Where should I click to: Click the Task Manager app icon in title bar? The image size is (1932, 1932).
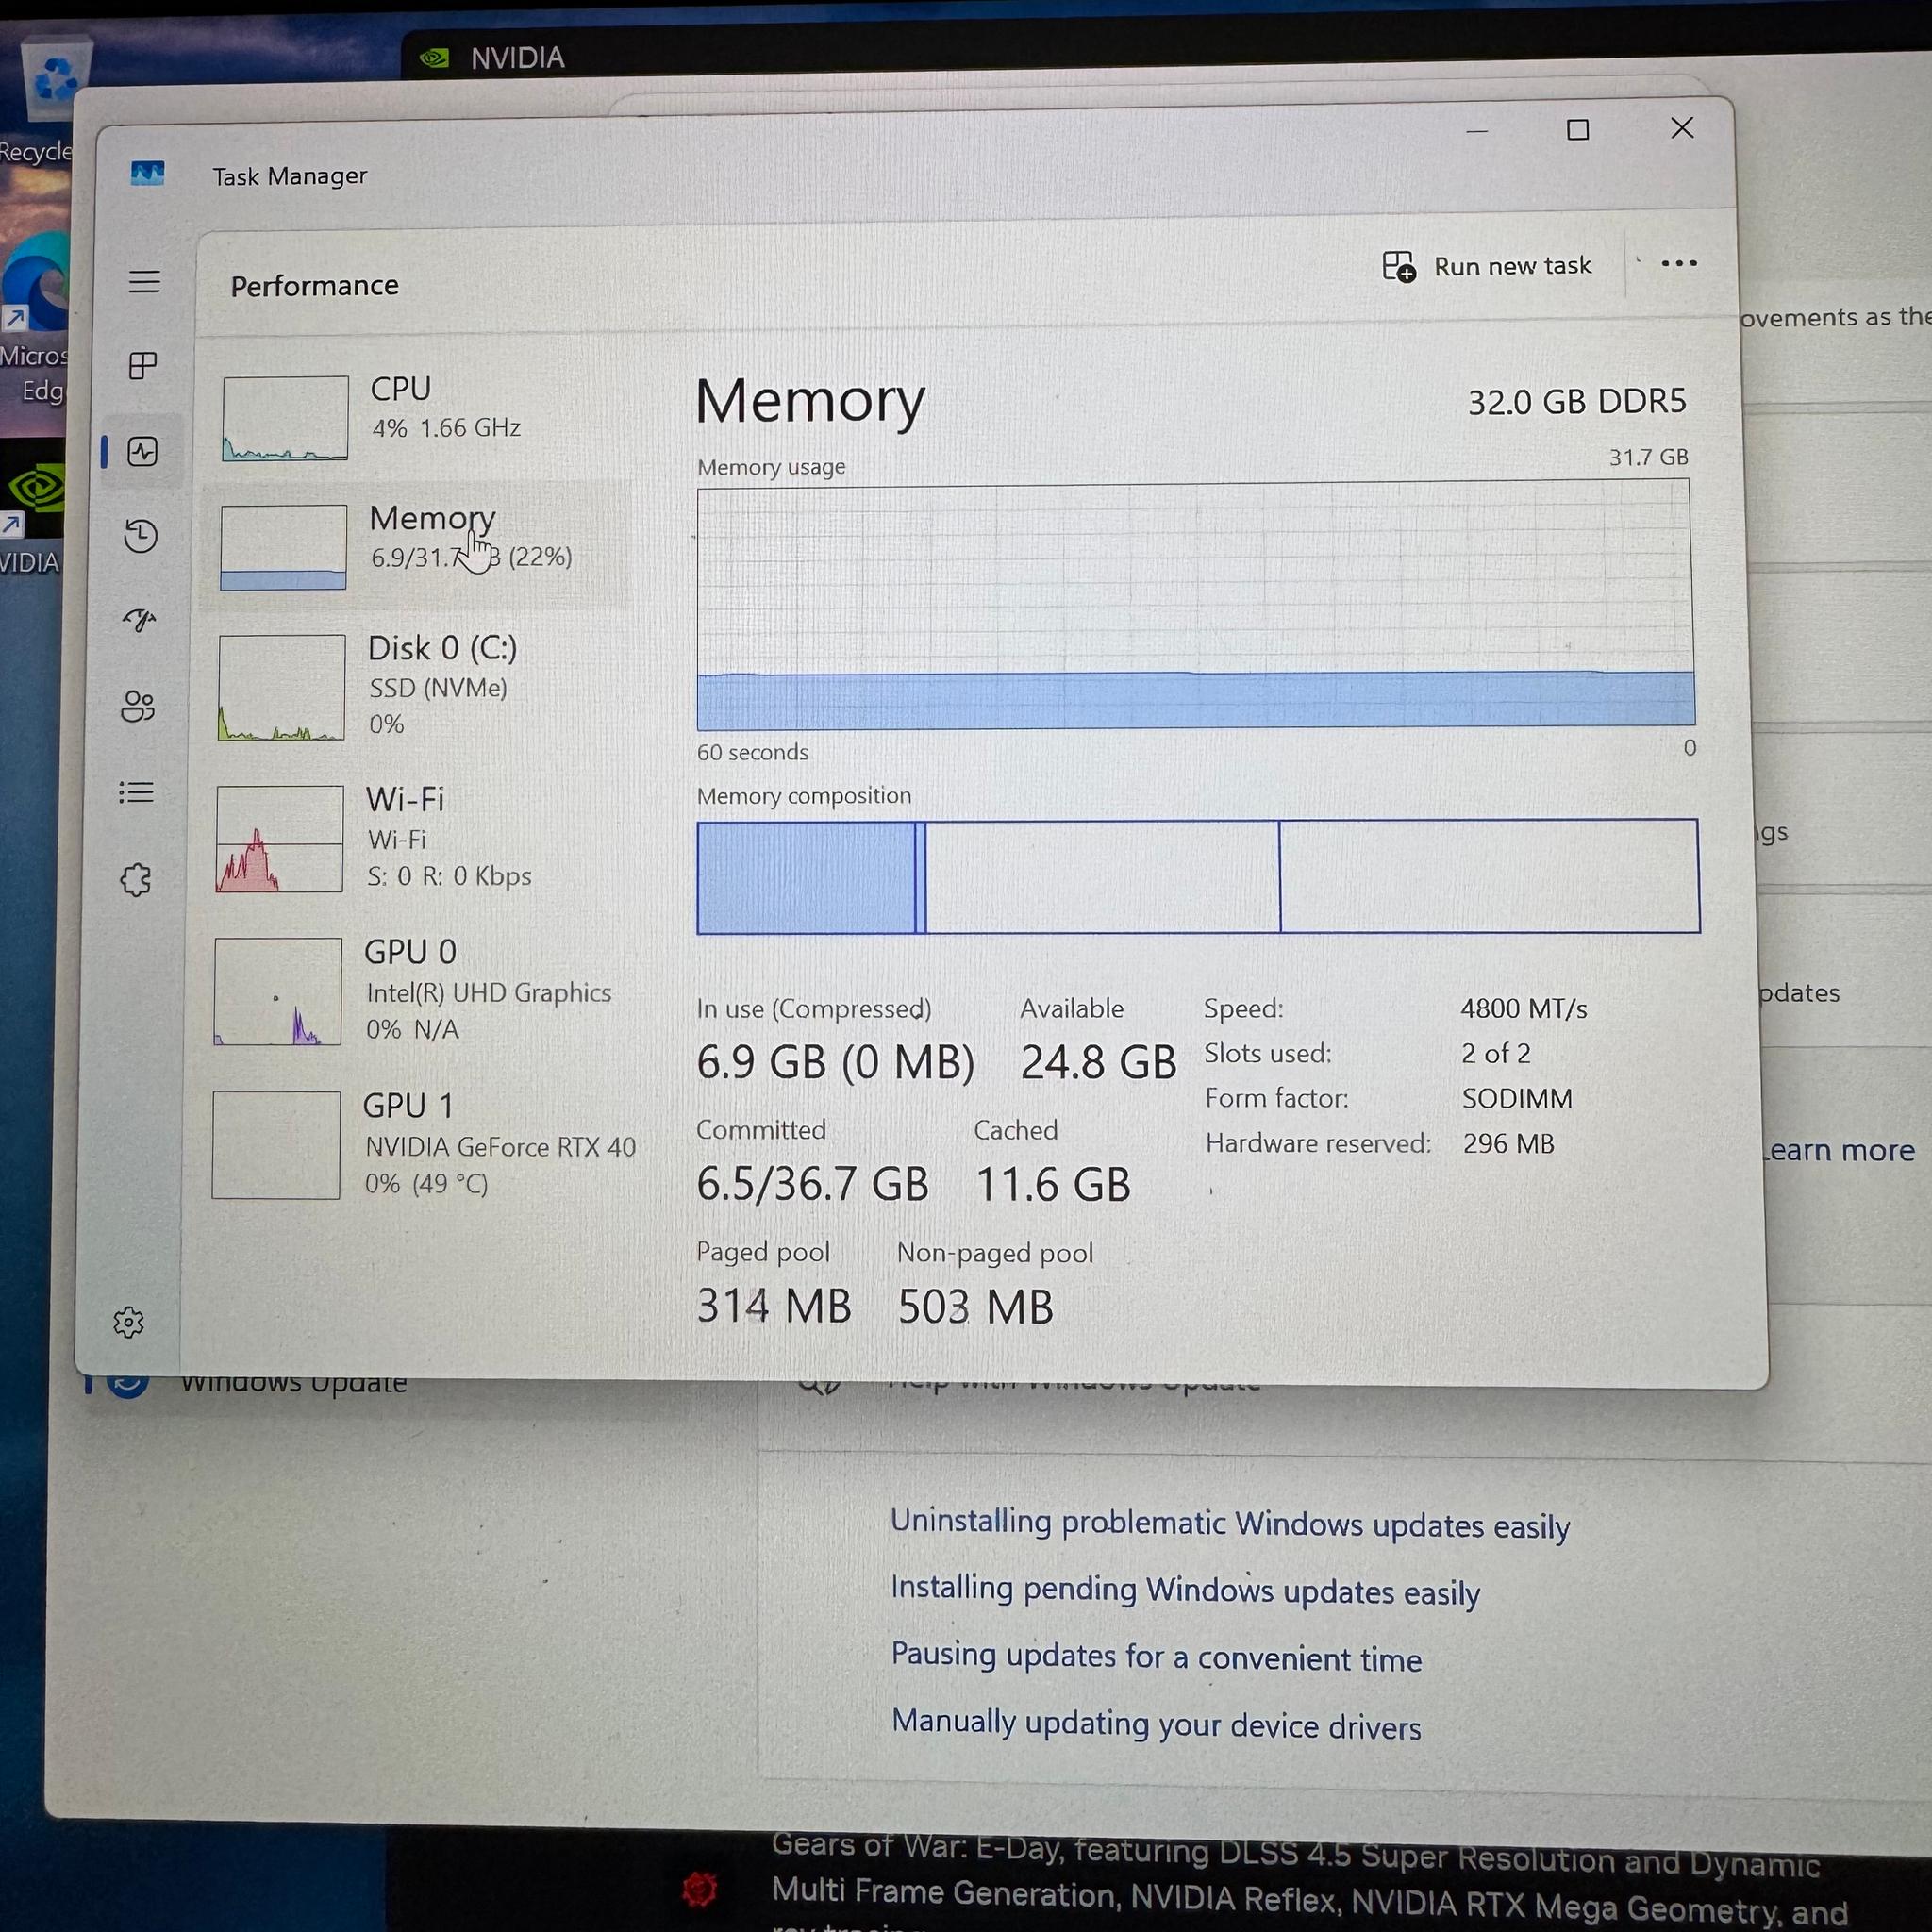[x=147, y=174]
